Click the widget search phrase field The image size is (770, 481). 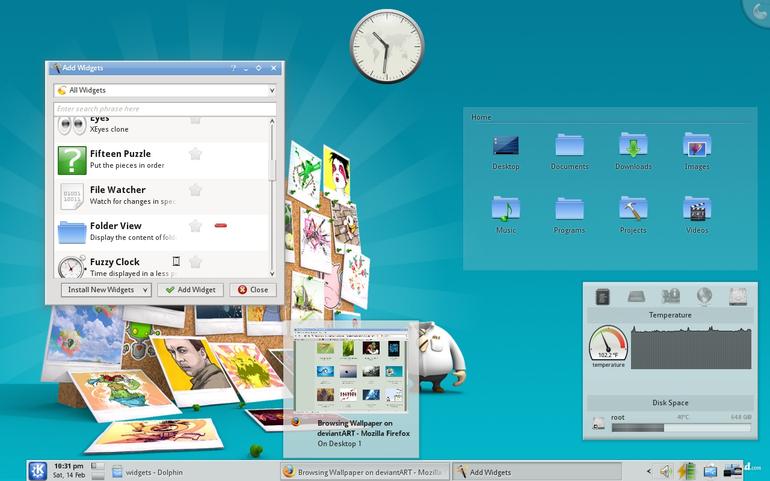pyautogui.click(x=165, y=109)
